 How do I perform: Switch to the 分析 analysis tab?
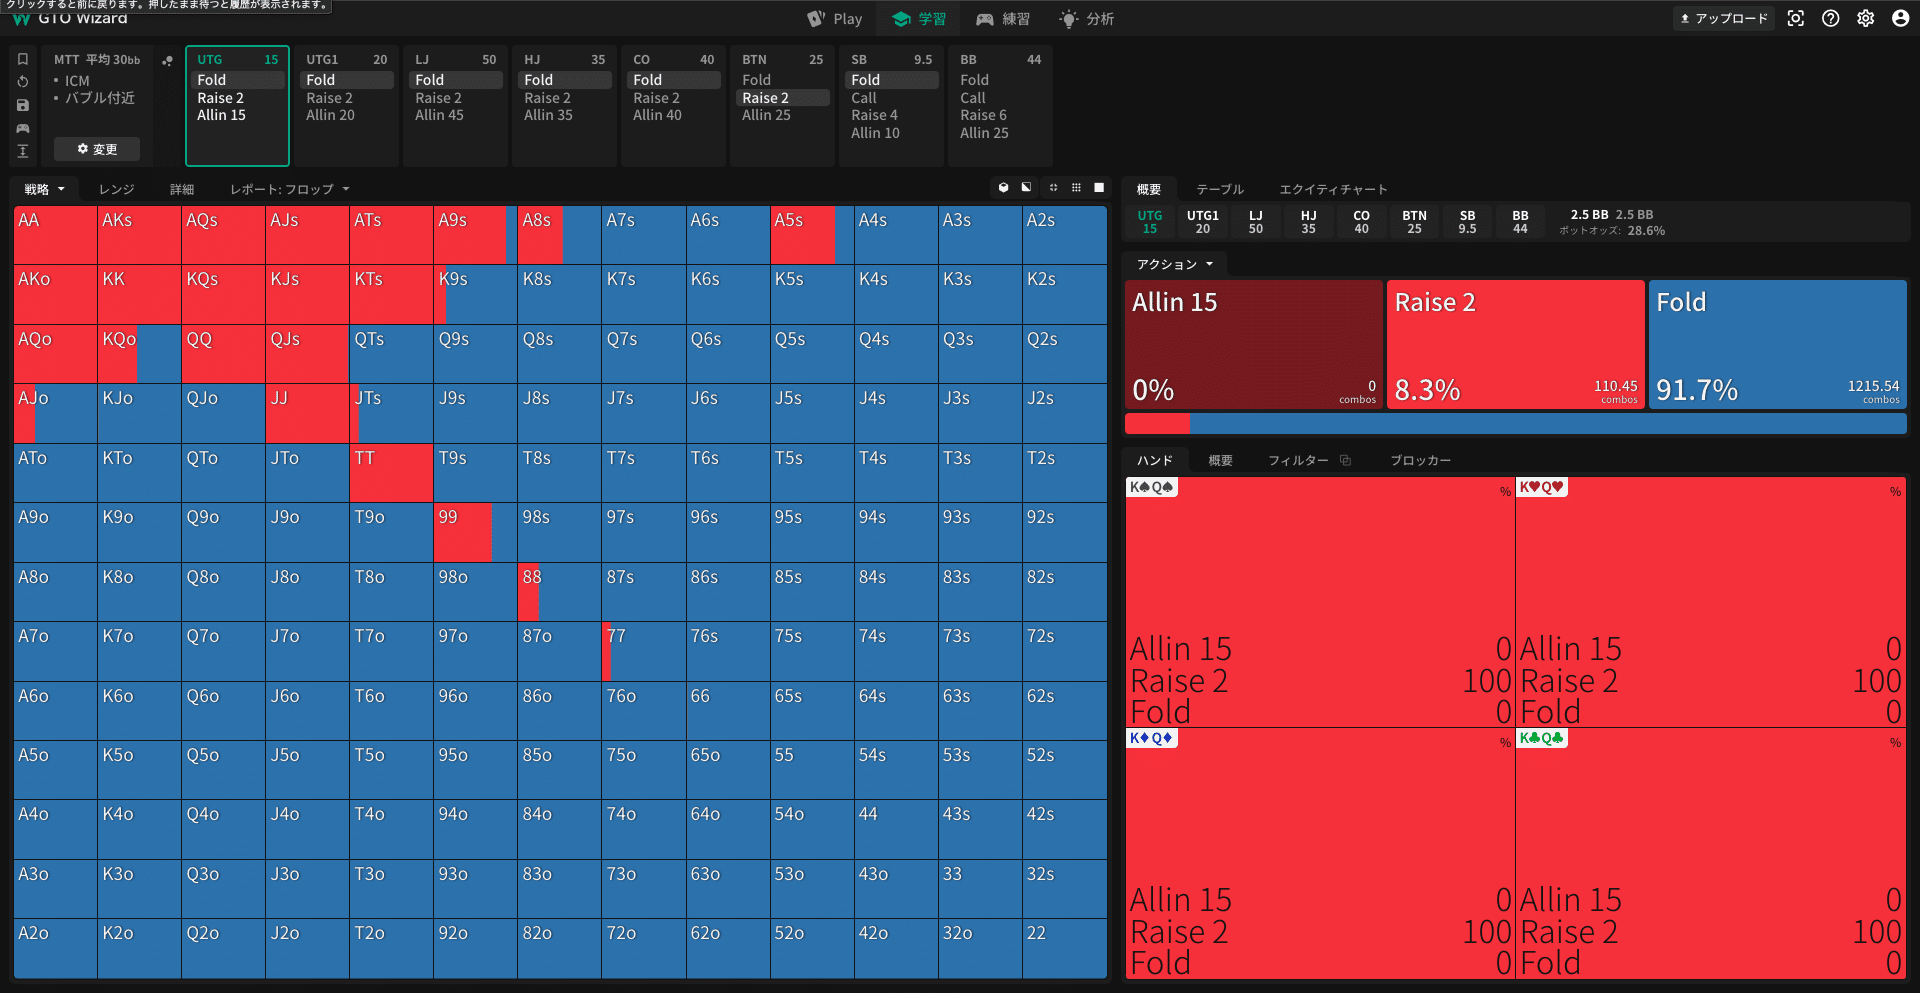(1087, 19)
